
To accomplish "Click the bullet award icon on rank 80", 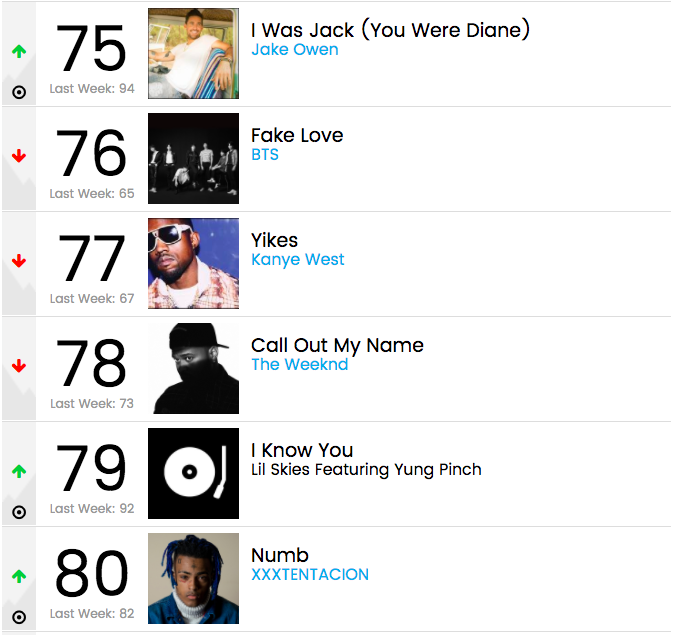I will pyautogui.click(x=19, y=617).
